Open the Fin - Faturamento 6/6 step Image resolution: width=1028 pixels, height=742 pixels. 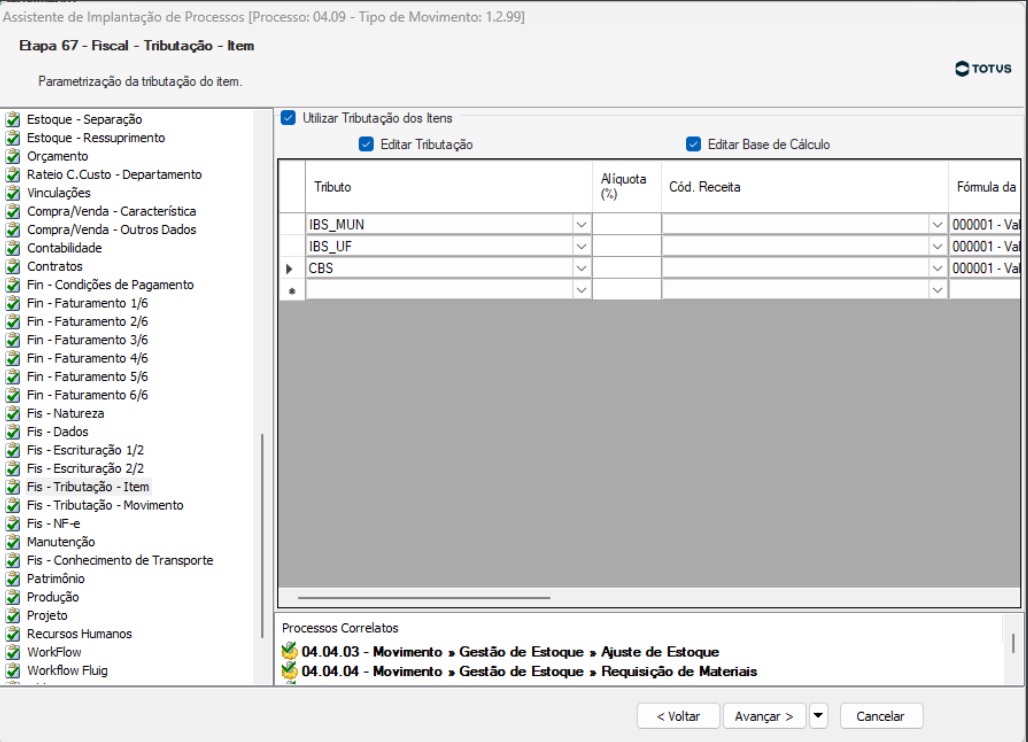(x=87, y=395)
